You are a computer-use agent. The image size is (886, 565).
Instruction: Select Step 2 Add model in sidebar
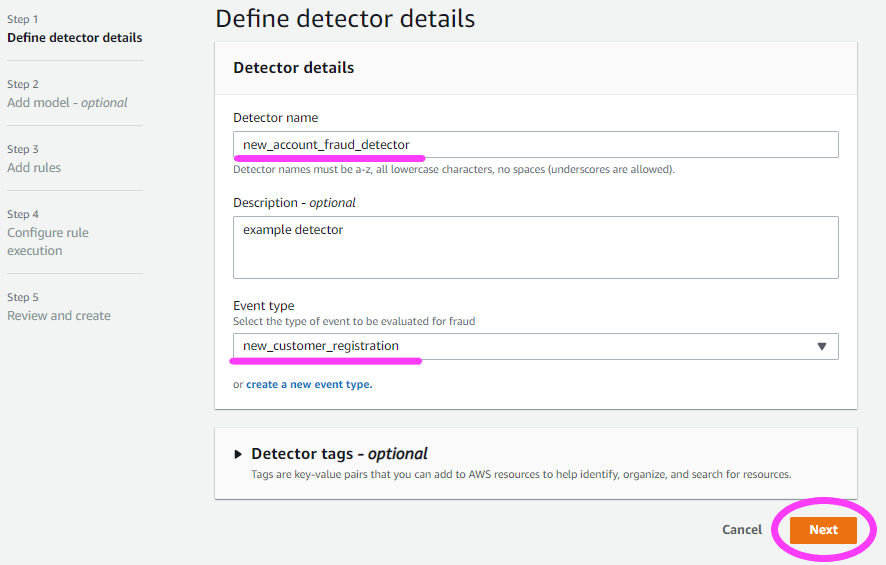(67, 102)
